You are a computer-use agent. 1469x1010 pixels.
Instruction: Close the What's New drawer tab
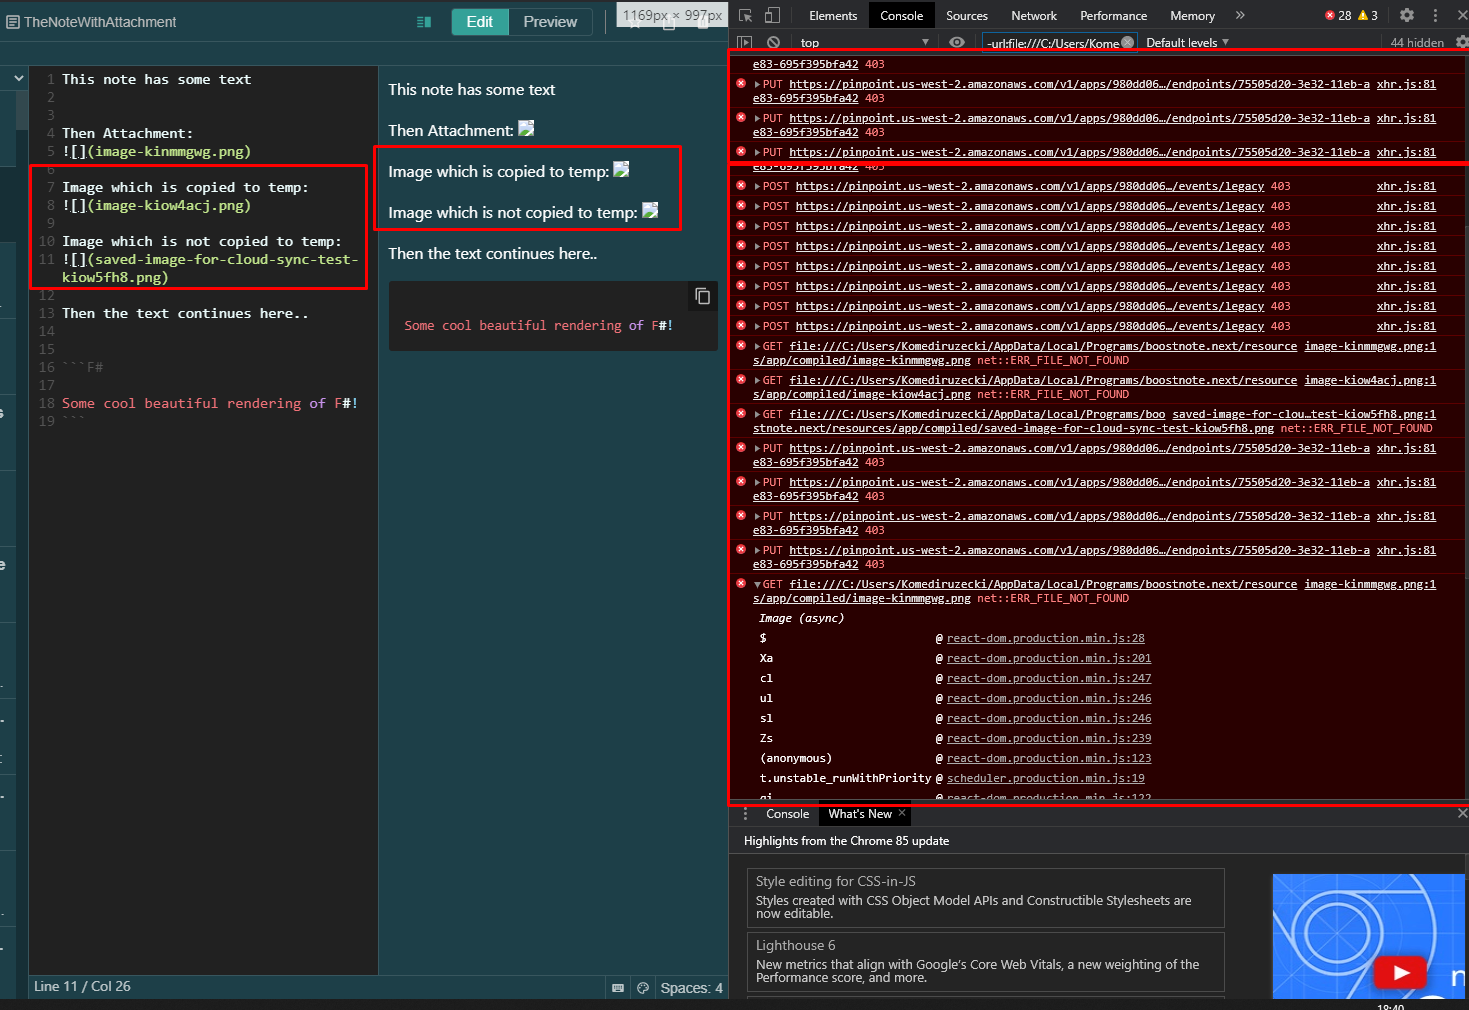pos(902,813)
